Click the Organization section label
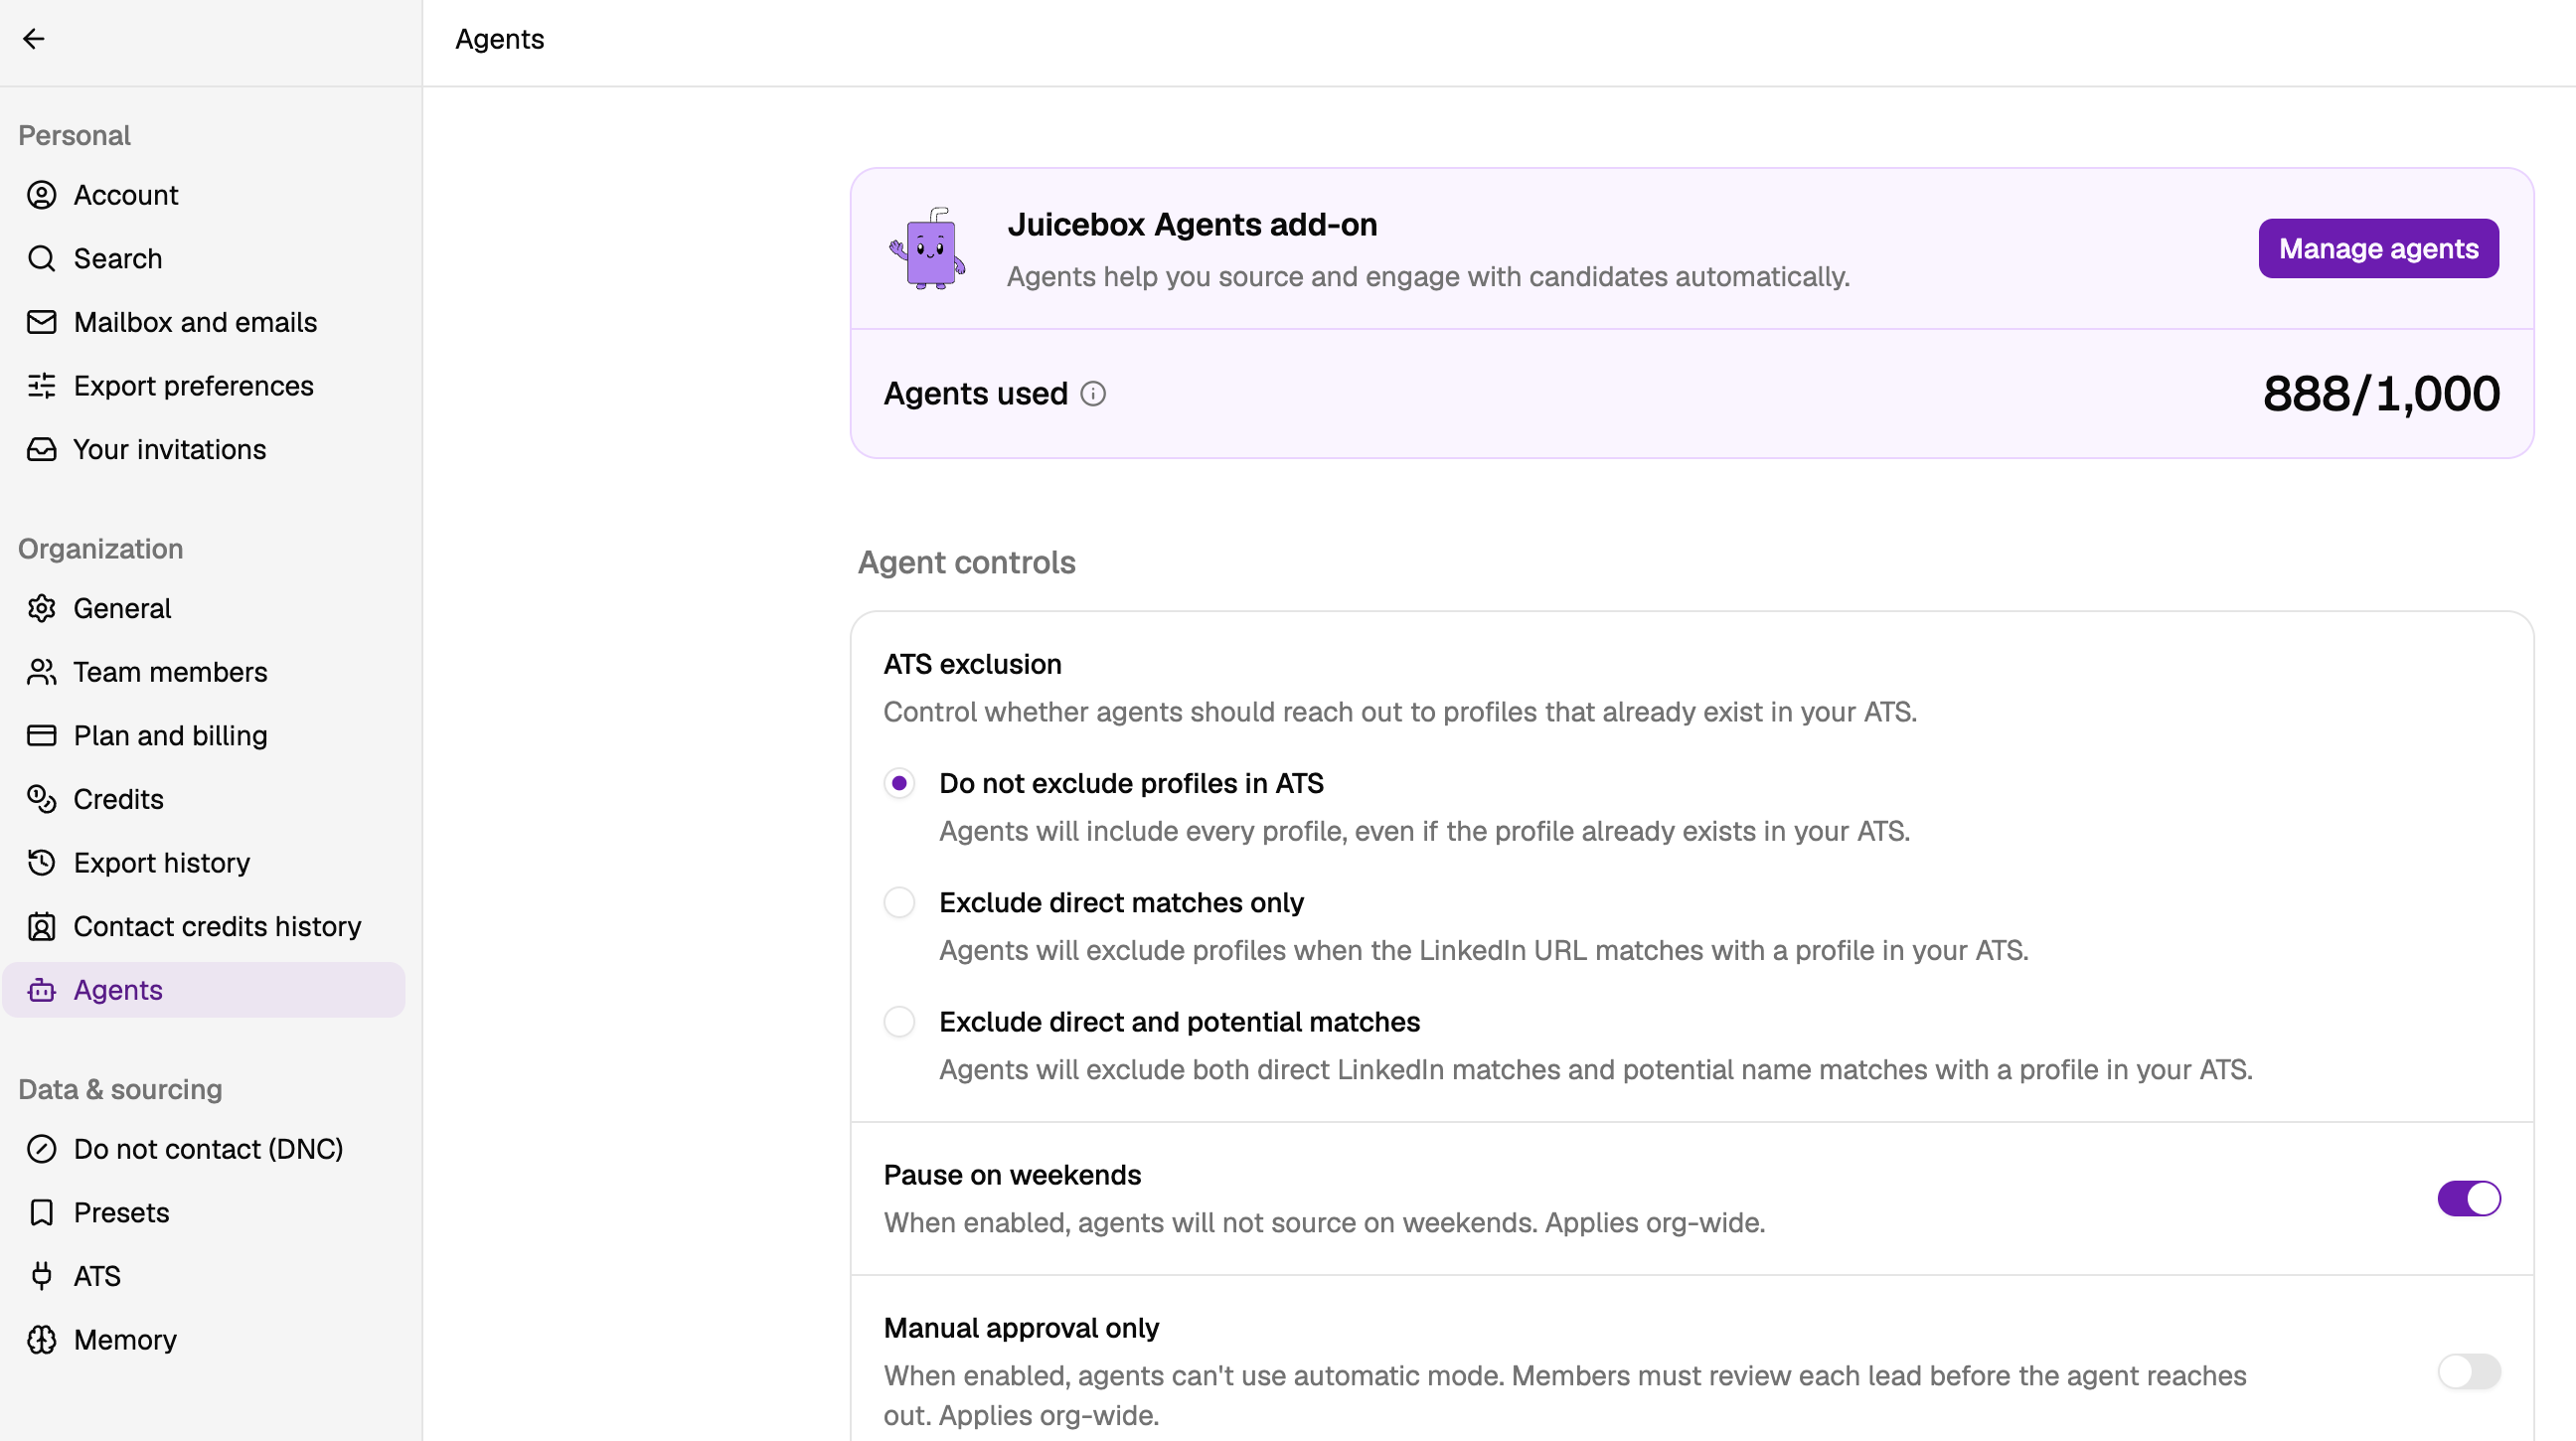 (101, 549)
